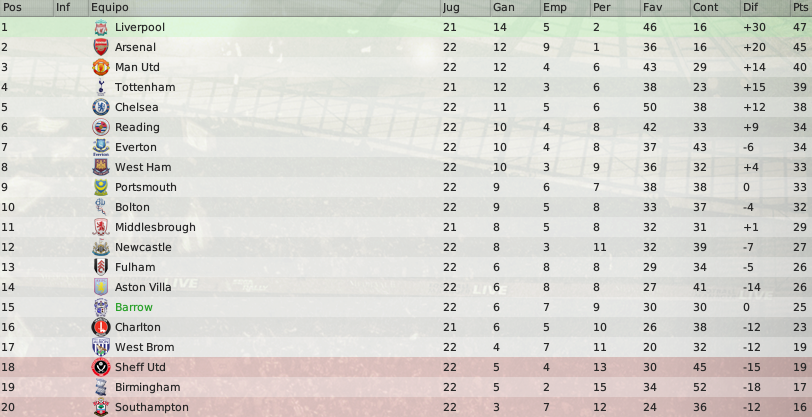Viewport: 812px width, 417px height.
Task: Click the Tottenham cockerel crest
Action: [100, 87]
